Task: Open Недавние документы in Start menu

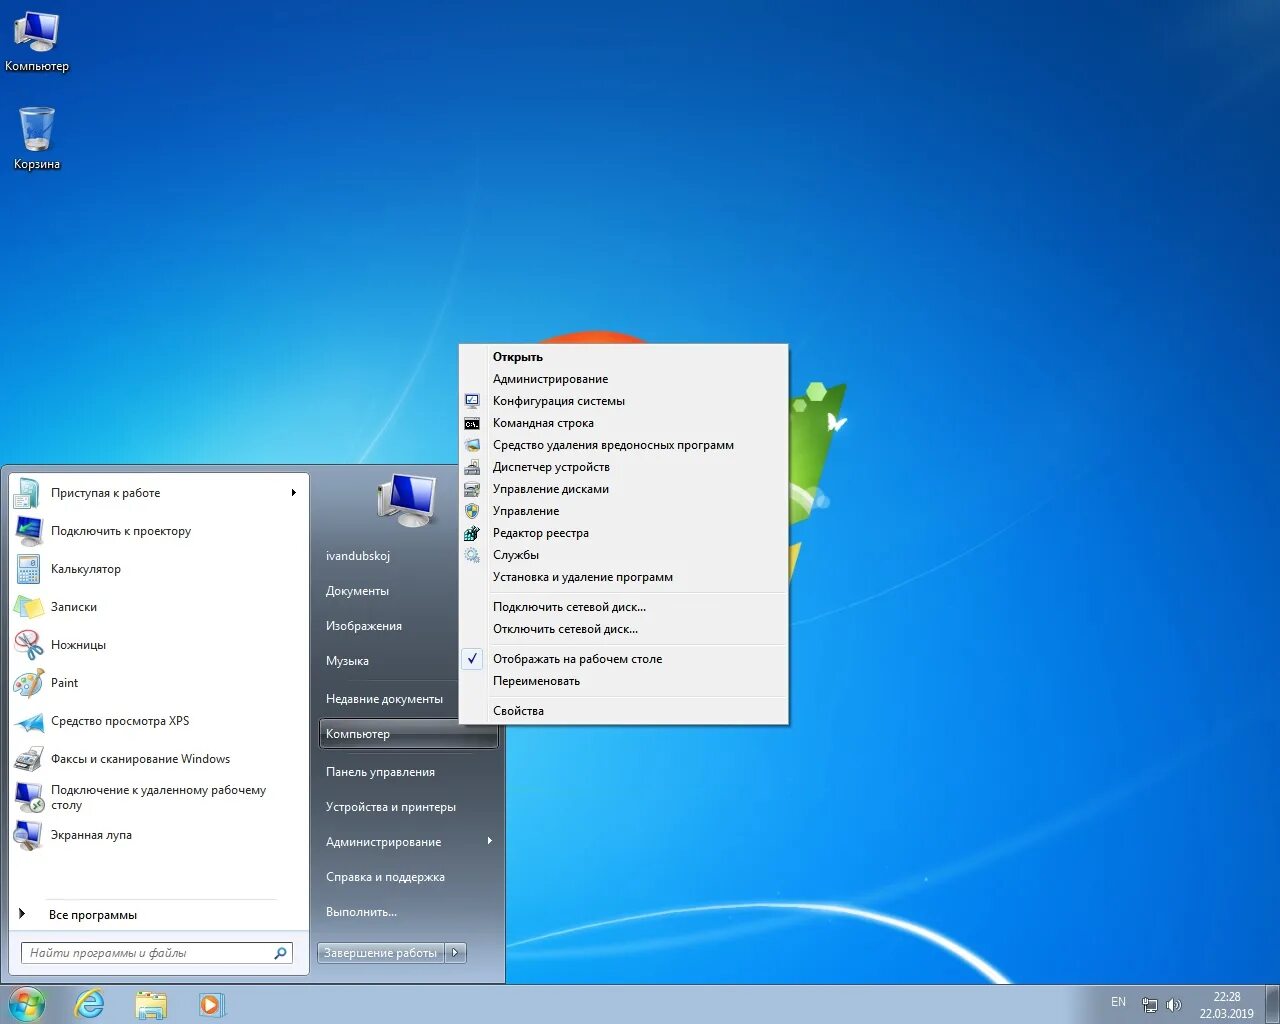Action: coord(384,699)
